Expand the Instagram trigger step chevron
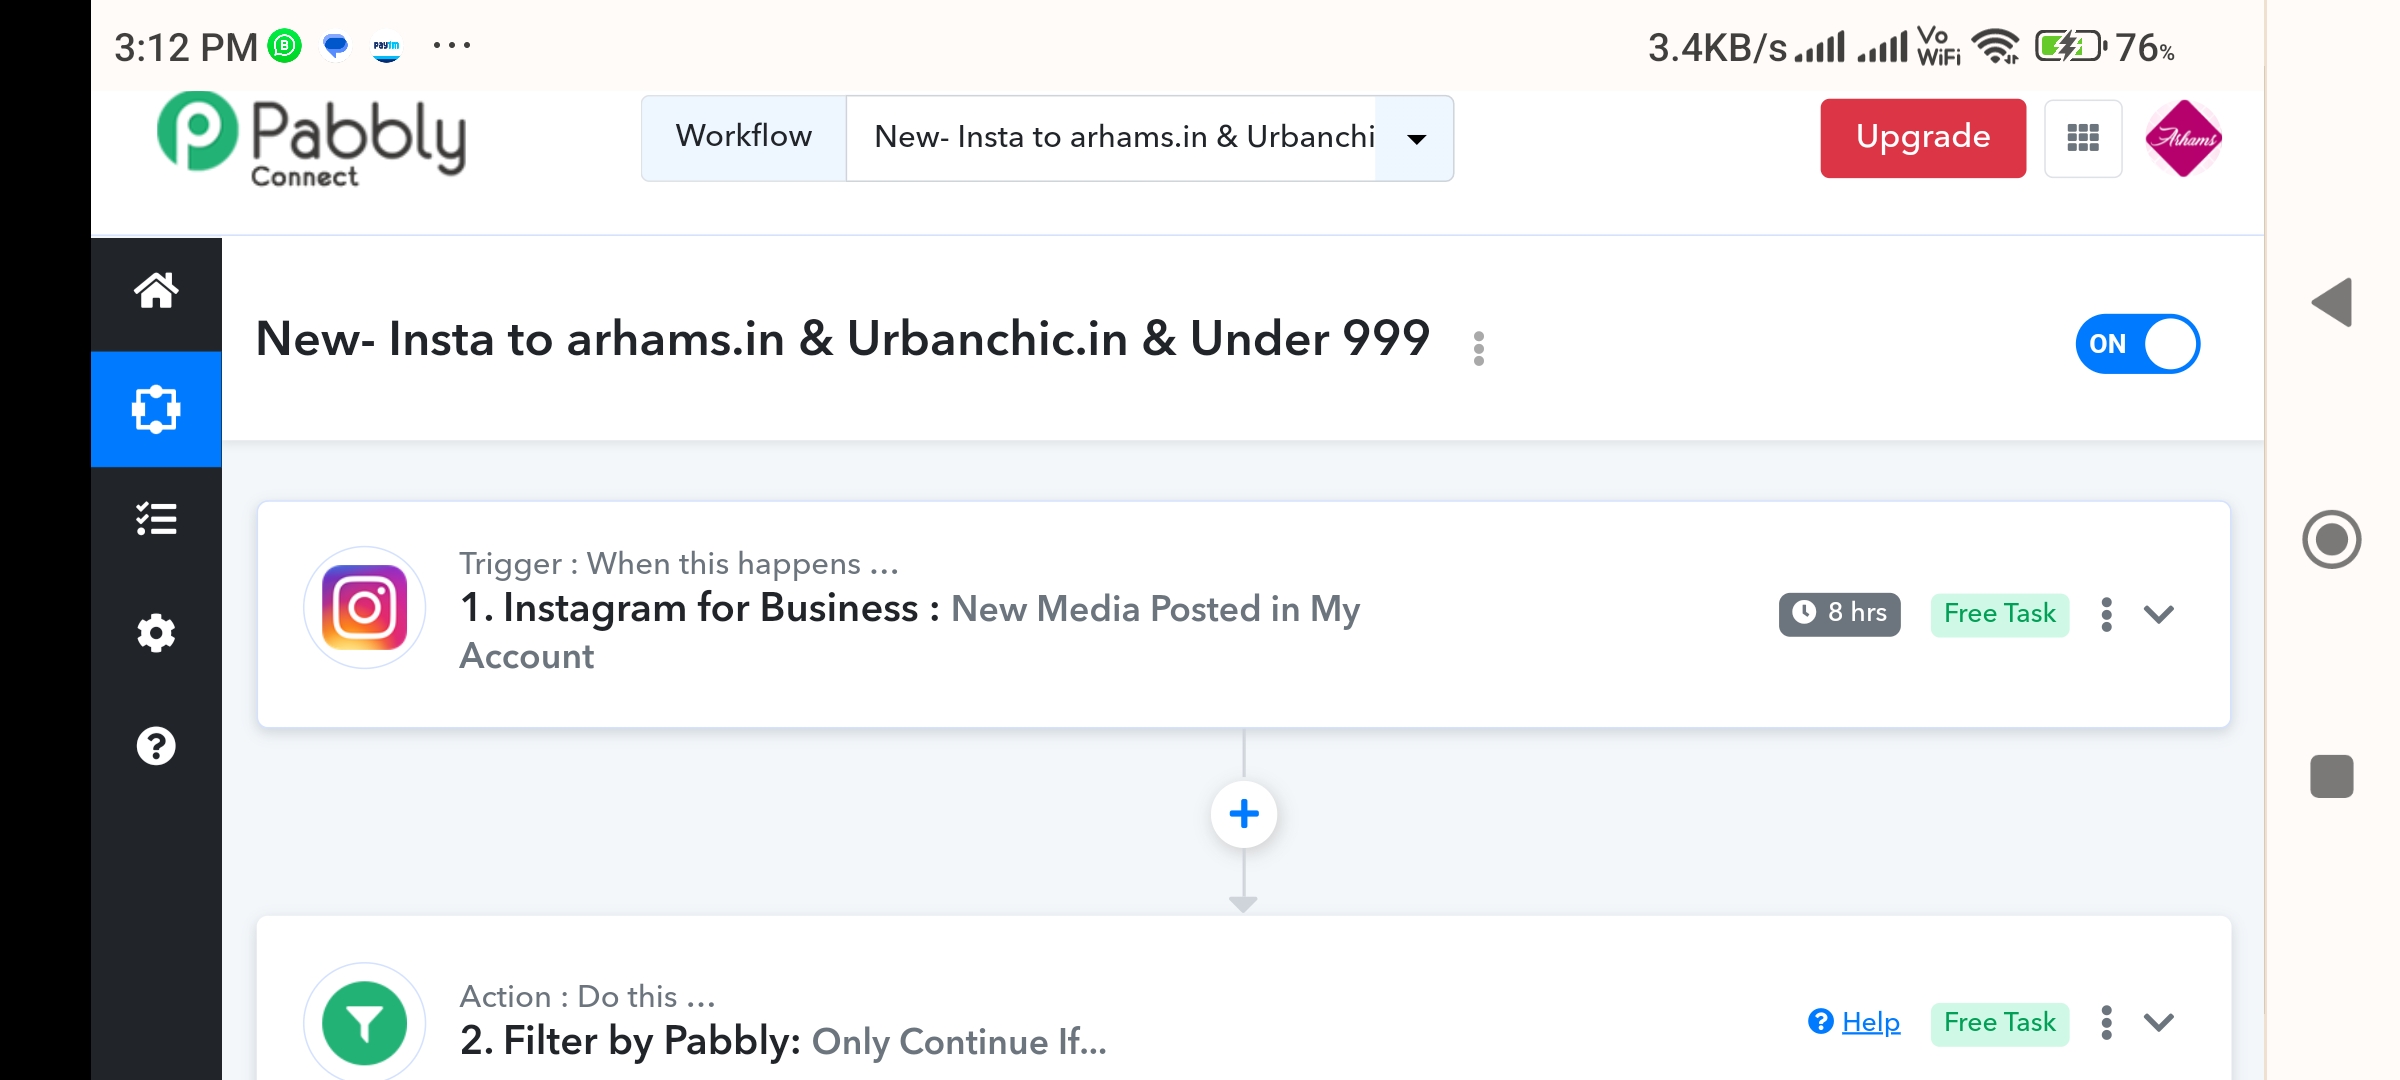Viewport: 2400px width, 1080px height. point(2159,614)
